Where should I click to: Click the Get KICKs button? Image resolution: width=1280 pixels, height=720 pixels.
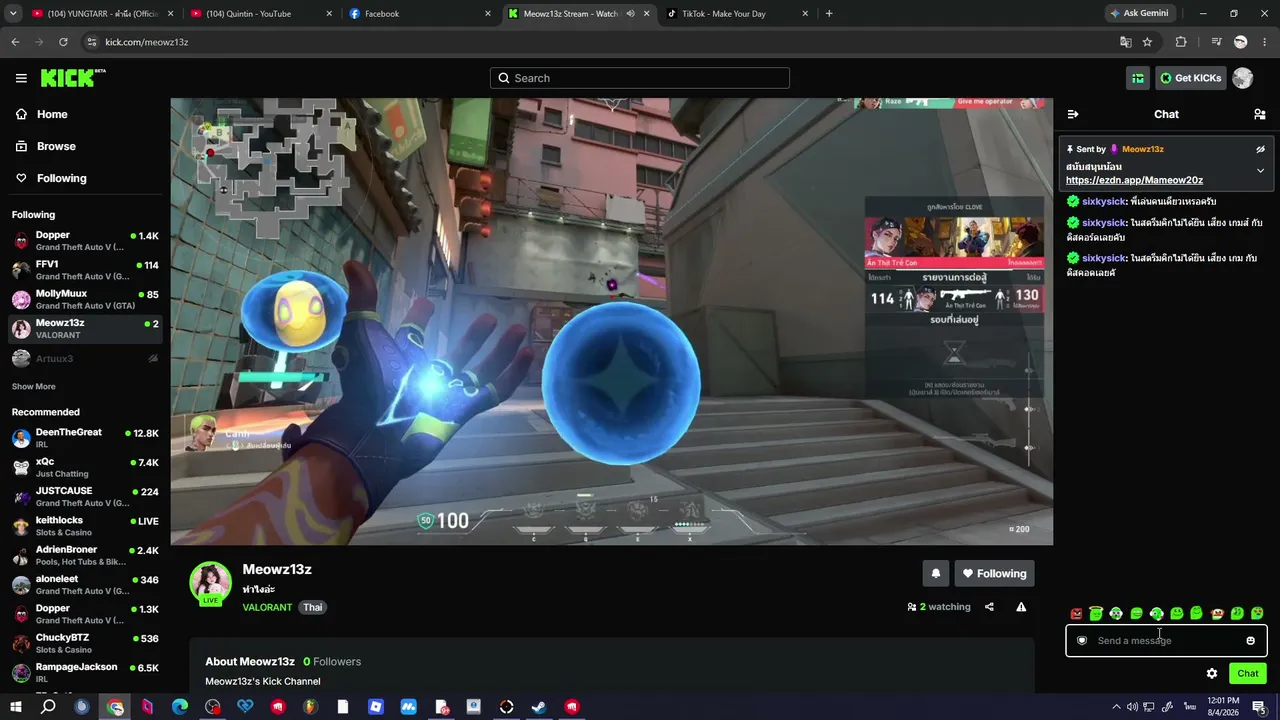click(1191, 78)
